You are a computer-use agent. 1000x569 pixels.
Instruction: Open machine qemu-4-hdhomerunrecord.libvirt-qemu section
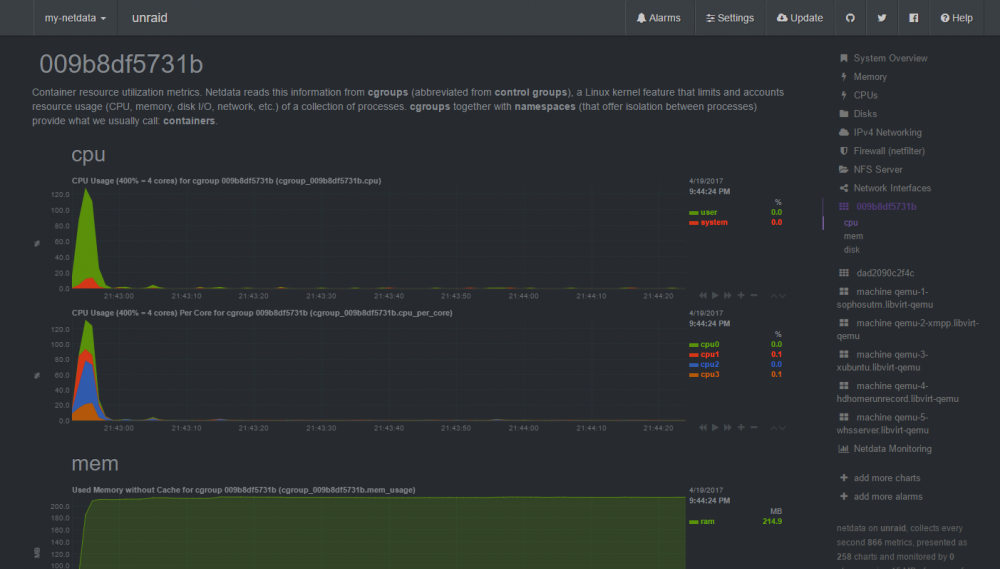point(898,392)
